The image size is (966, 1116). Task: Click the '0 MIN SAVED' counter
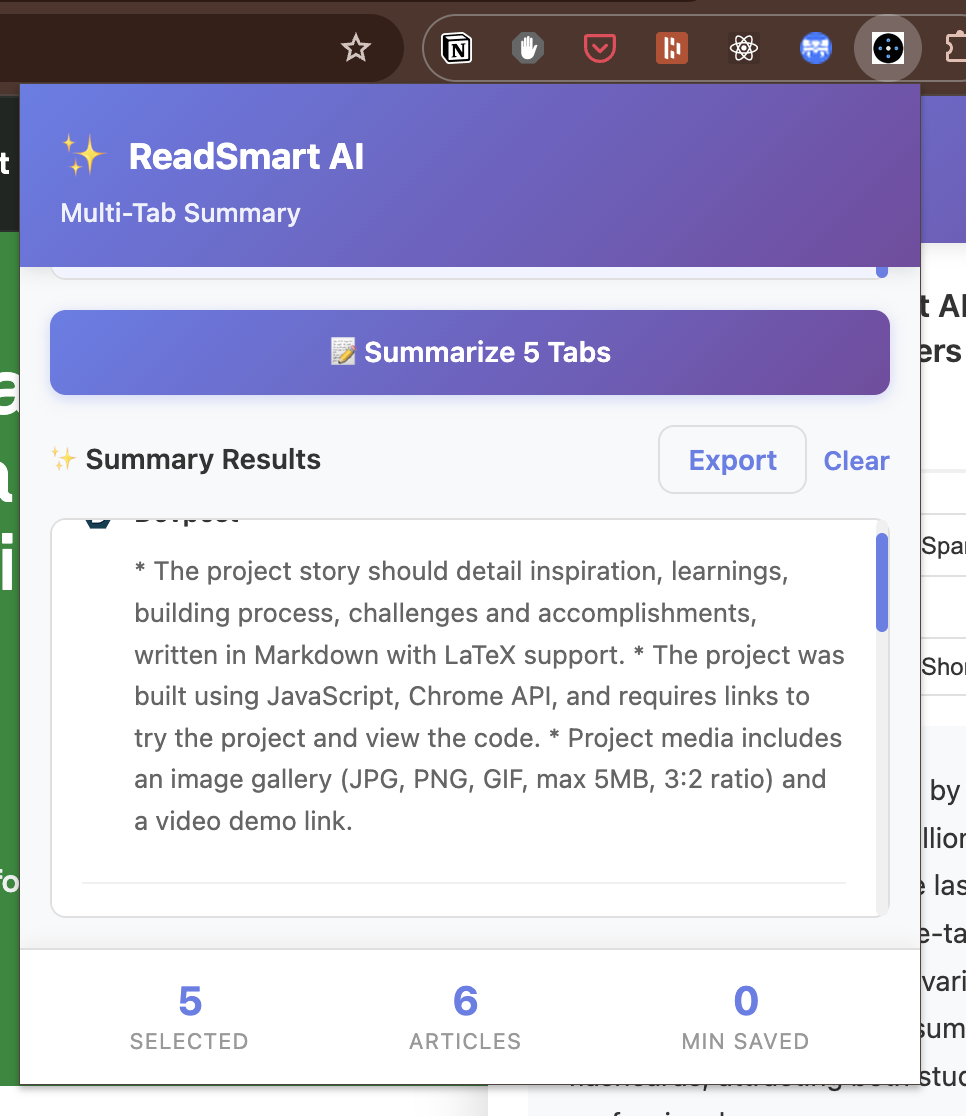click(x=745, y=1016)
